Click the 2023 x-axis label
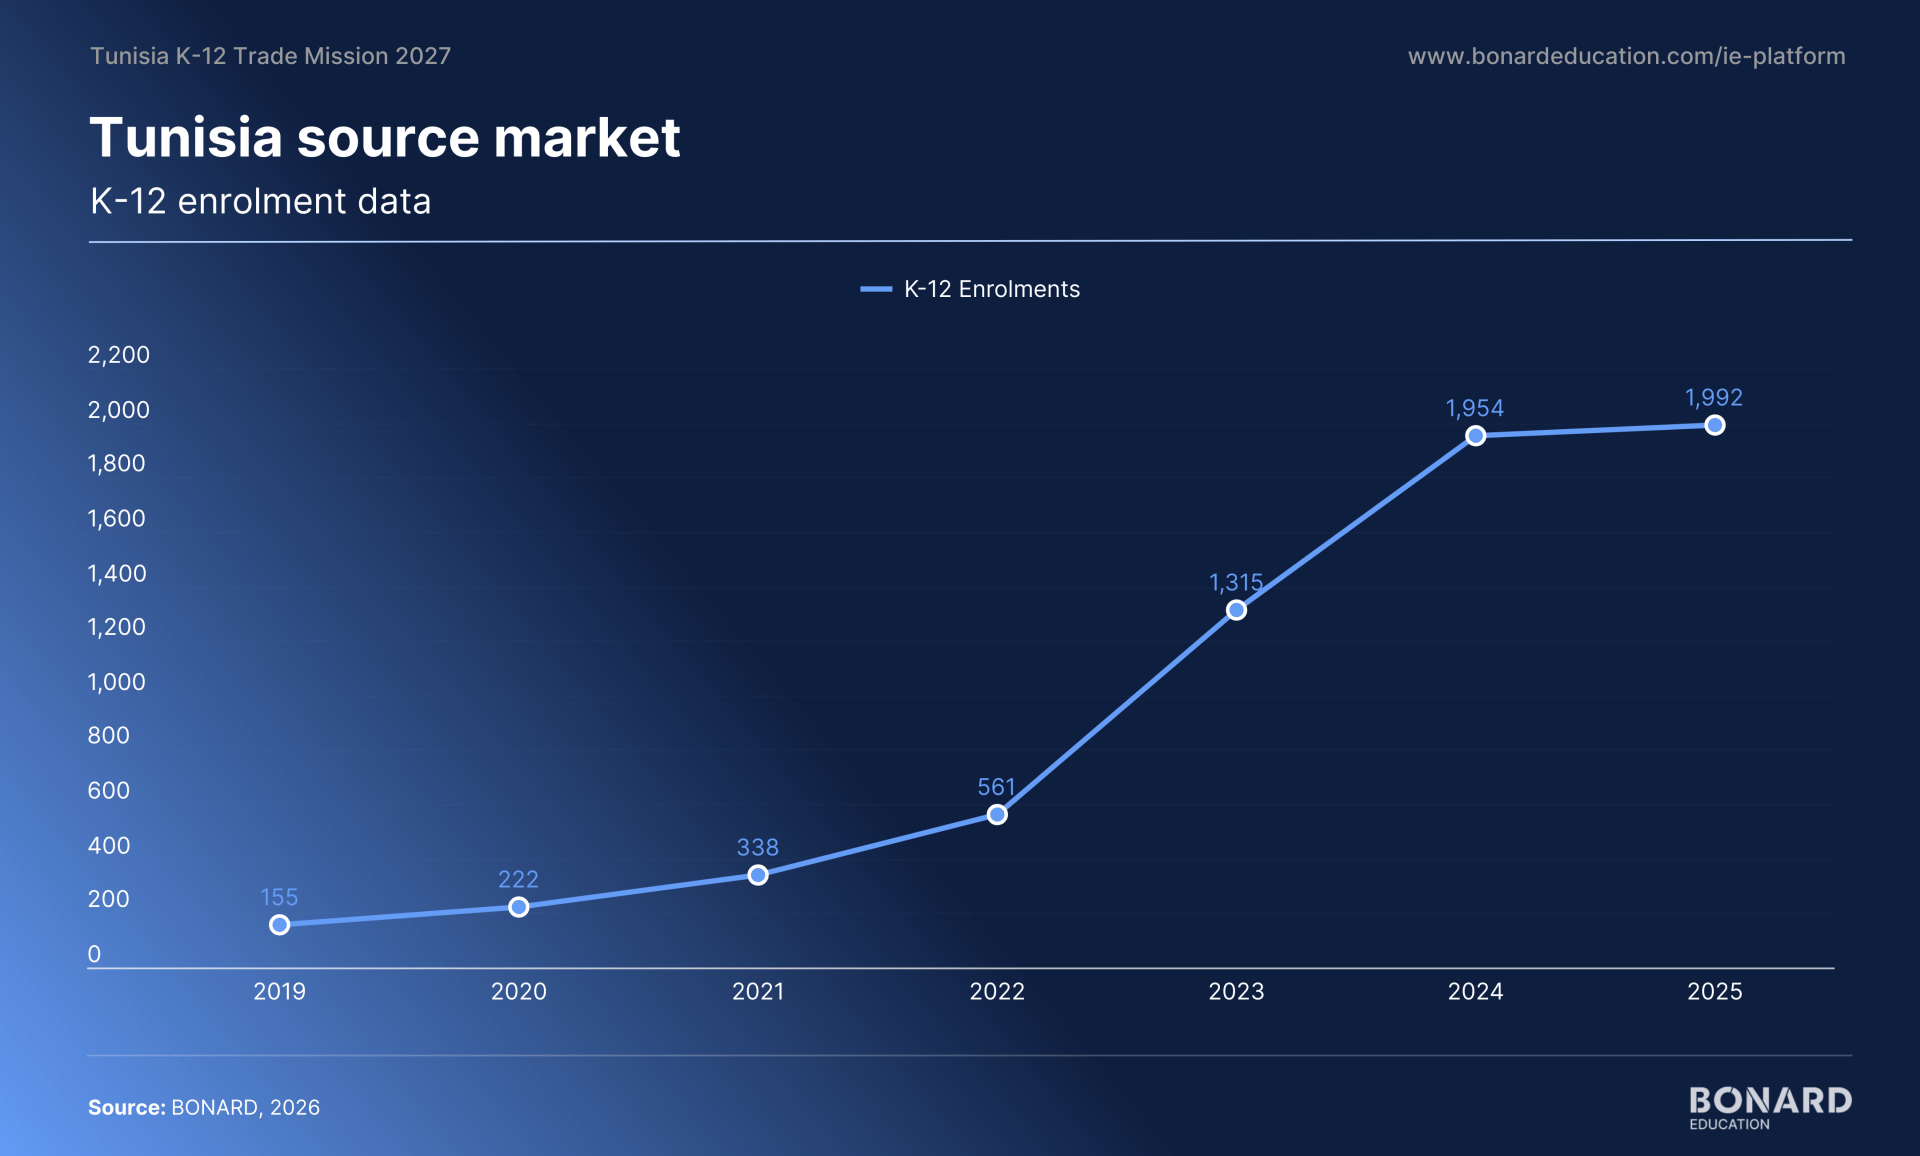 (1236, 991)
